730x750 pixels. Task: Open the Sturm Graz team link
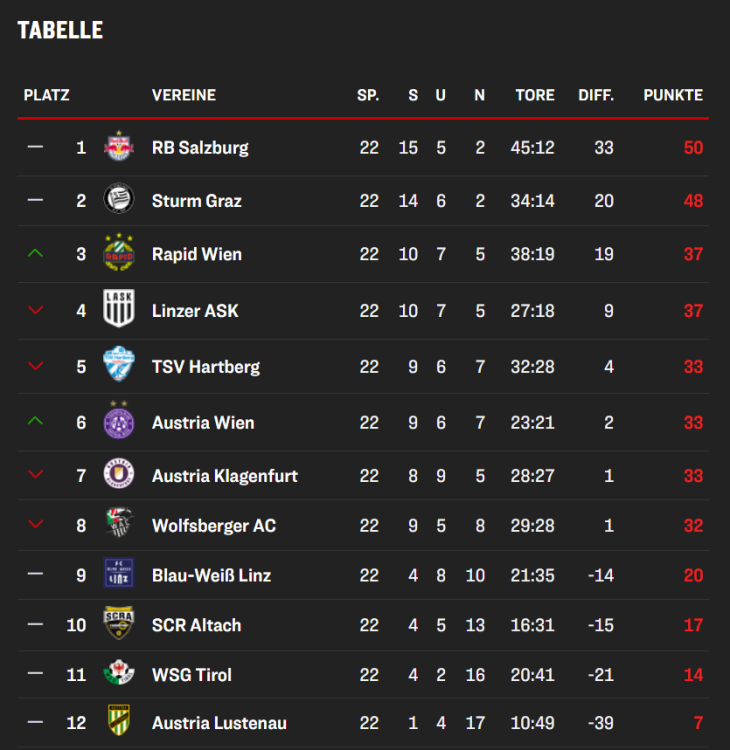[x=197, y=200]
